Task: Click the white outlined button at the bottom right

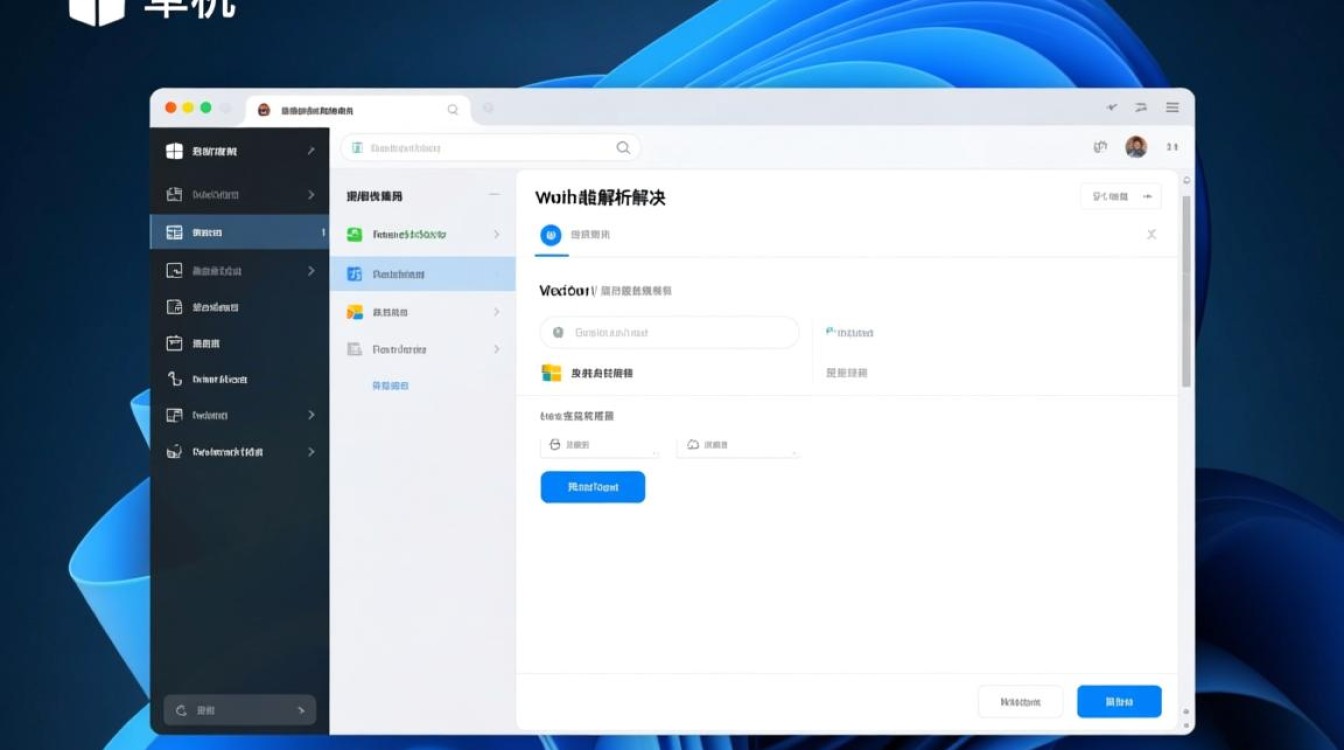Action: (x=1020, y=702)
